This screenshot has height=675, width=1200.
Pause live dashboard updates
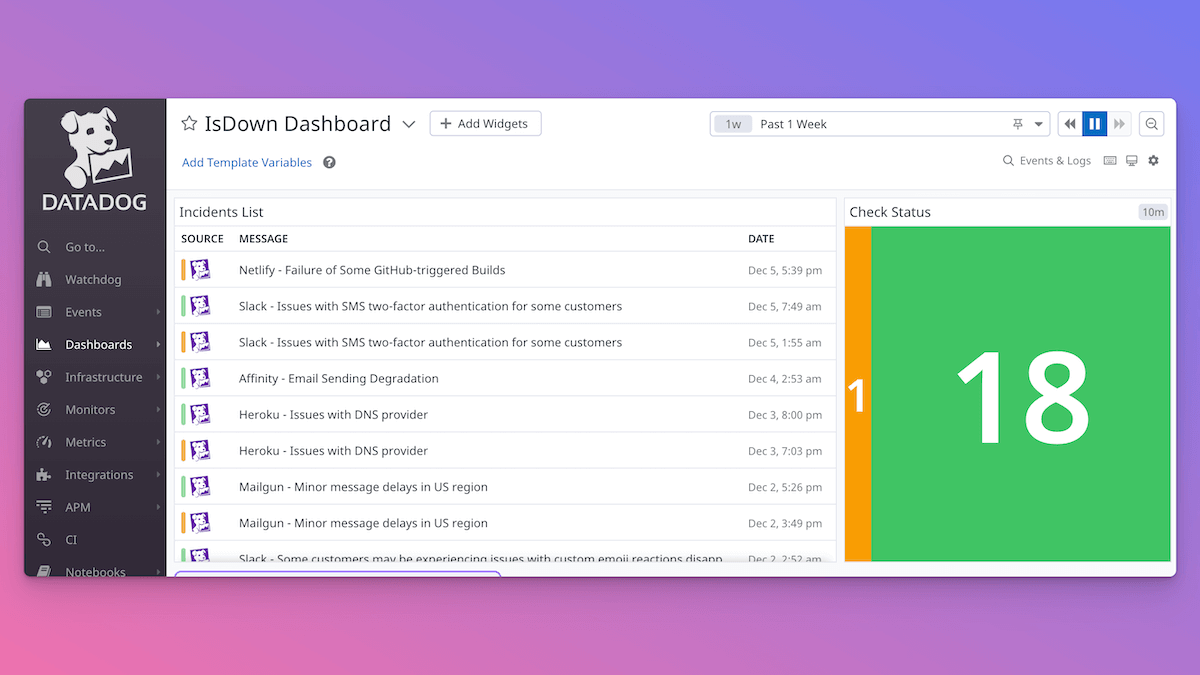(1095, 124)
